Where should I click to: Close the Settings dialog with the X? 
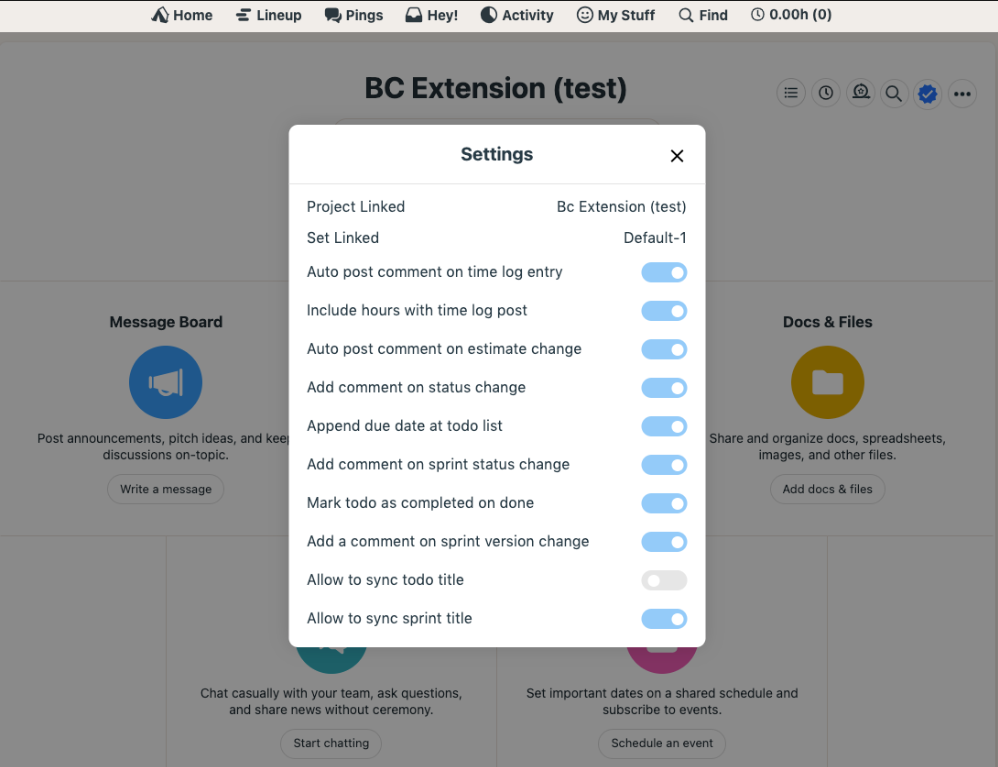click(x=677, y=156)
